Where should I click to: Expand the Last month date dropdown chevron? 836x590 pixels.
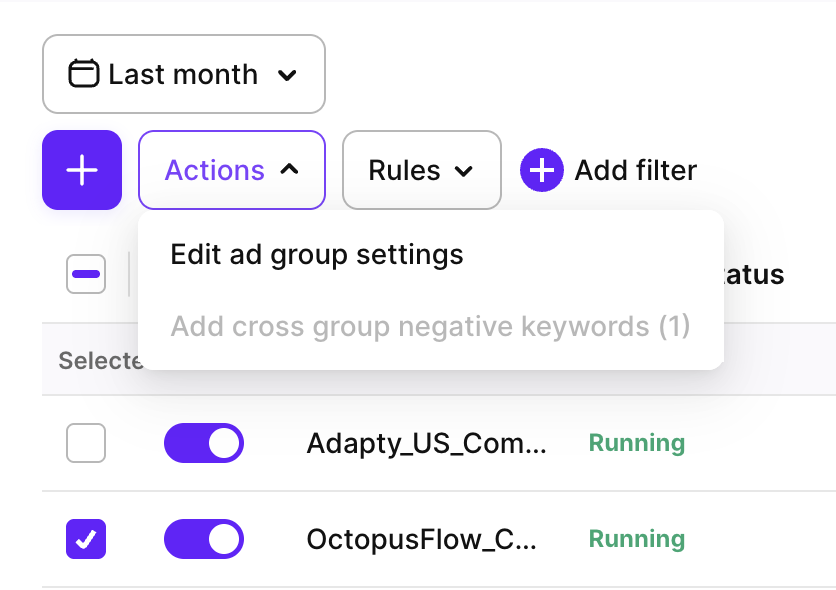[x=287, y=75]
